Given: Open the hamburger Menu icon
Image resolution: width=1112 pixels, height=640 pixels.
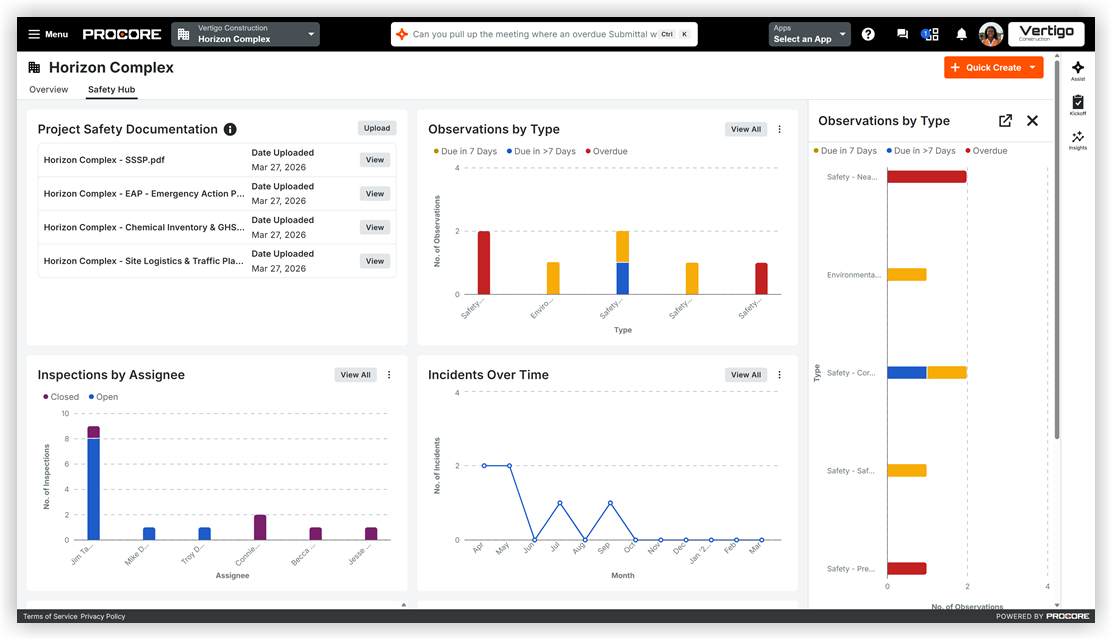Looking at the screenshot, I should [34, 33].
